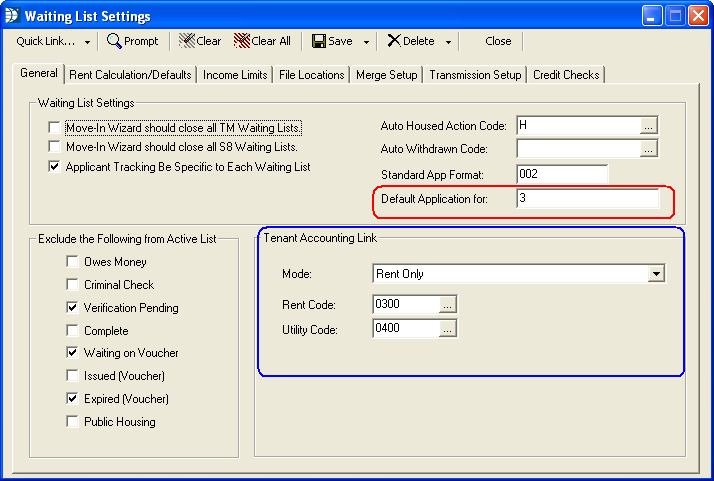Browse for Auto Withdrawn Code

649,149
